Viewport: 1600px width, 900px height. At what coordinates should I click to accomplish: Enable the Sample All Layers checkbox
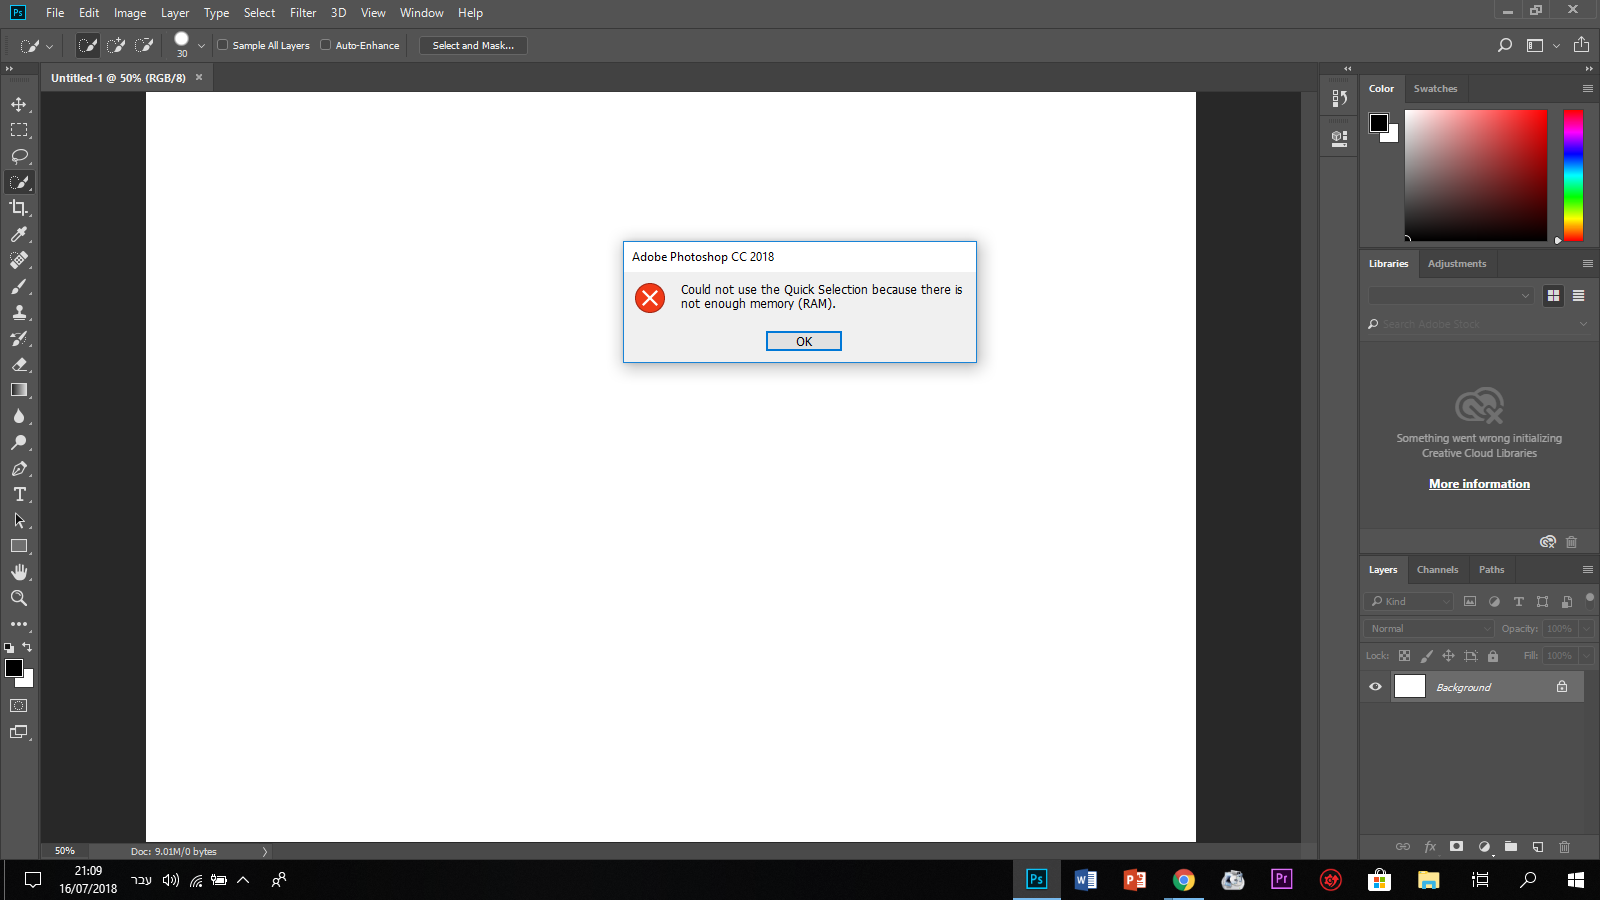pos(223,45)
